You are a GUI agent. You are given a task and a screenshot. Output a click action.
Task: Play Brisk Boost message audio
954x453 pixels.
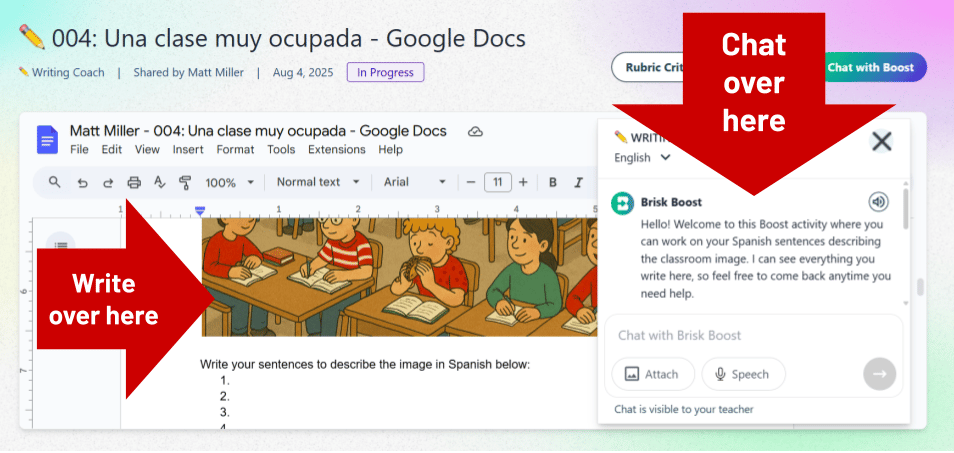[x=878, y=201]
